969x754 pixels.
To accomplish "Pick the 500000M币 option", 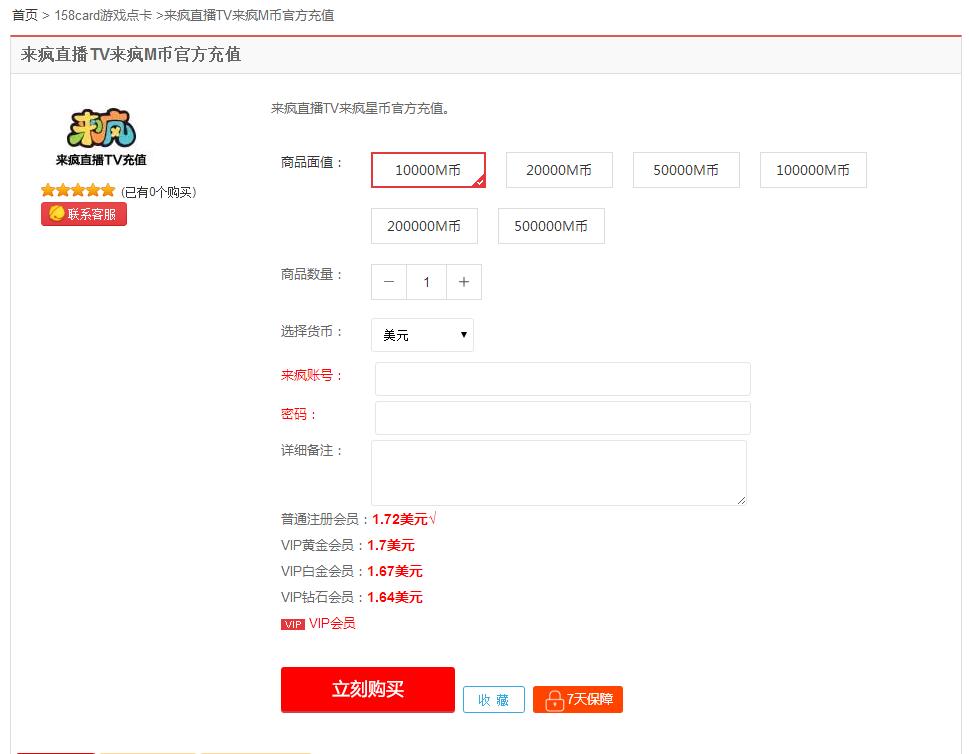I will [551, 226].
